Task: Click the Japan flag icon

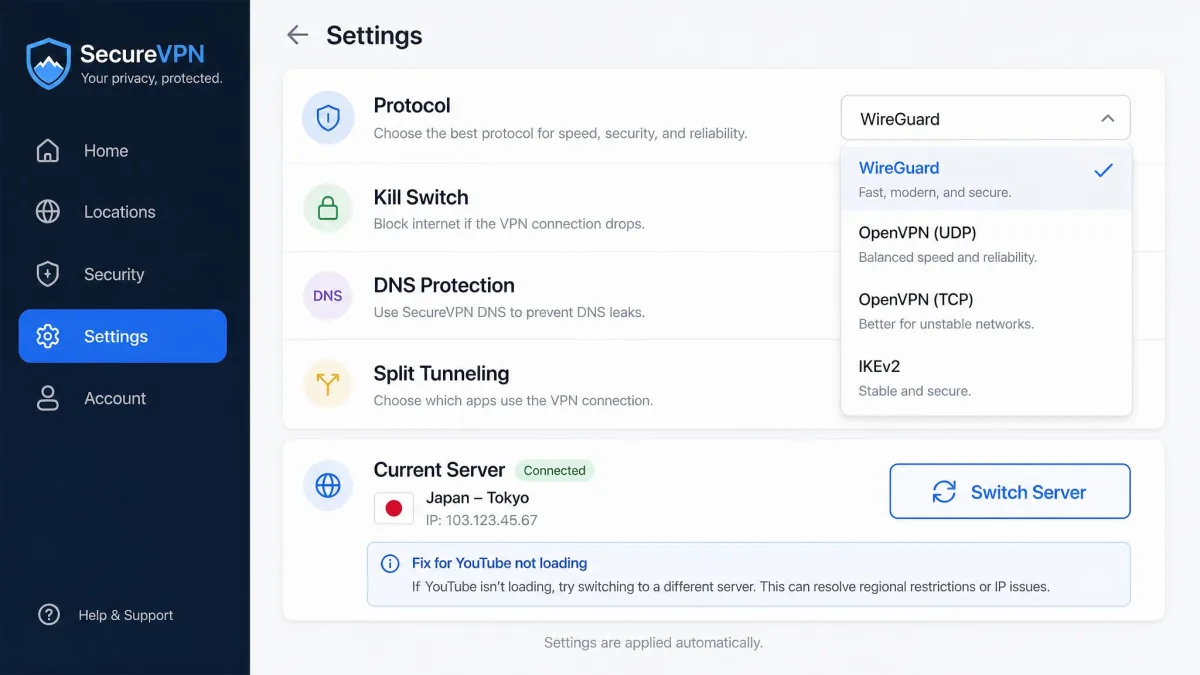Action: point(394,508)
